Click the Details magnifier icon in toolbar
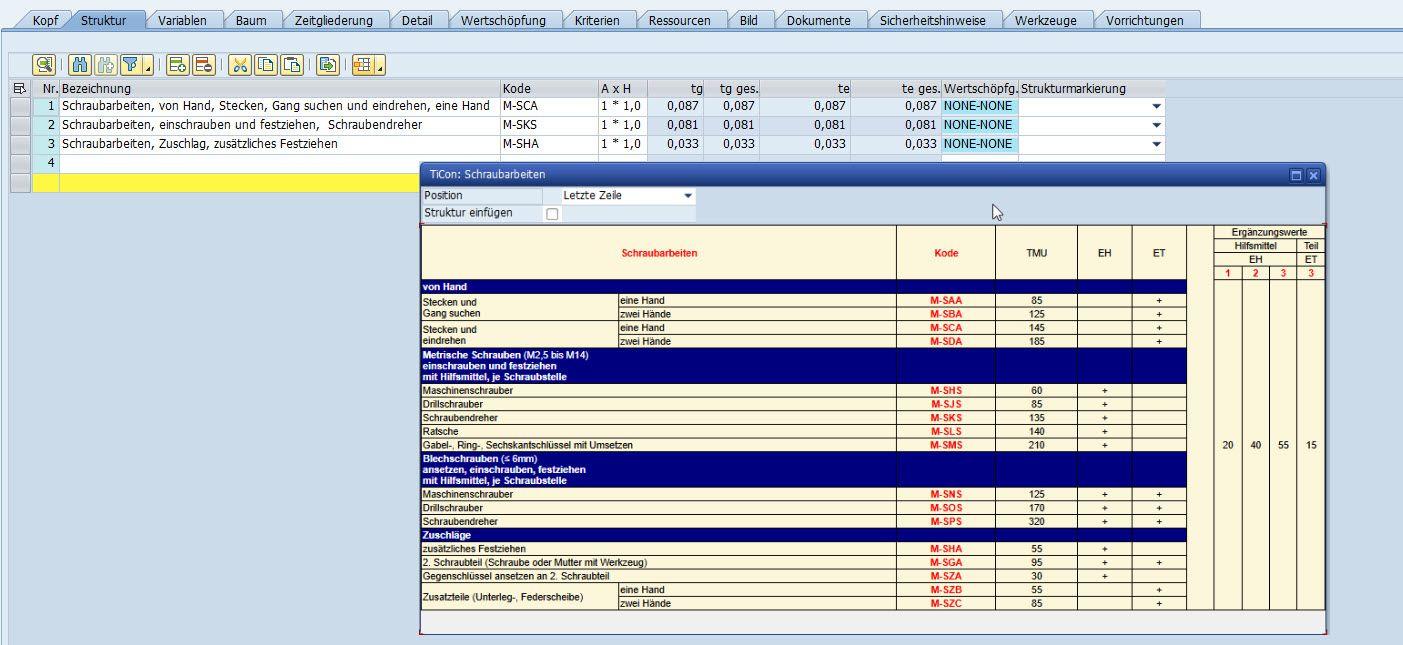1403x645 pixels. (x=44, y=65)
